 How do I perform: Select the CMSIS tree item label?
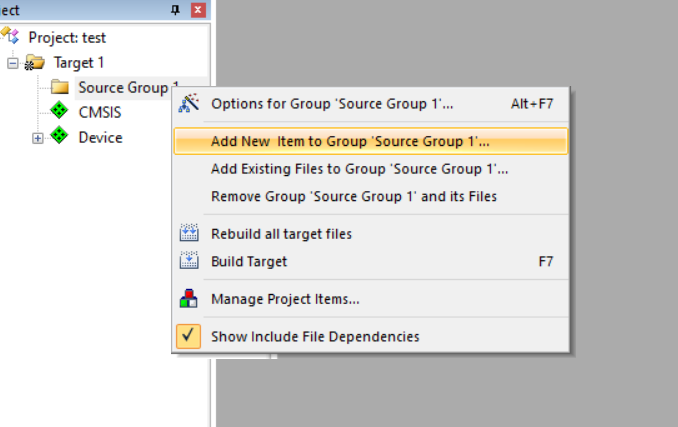pos(100,112)
